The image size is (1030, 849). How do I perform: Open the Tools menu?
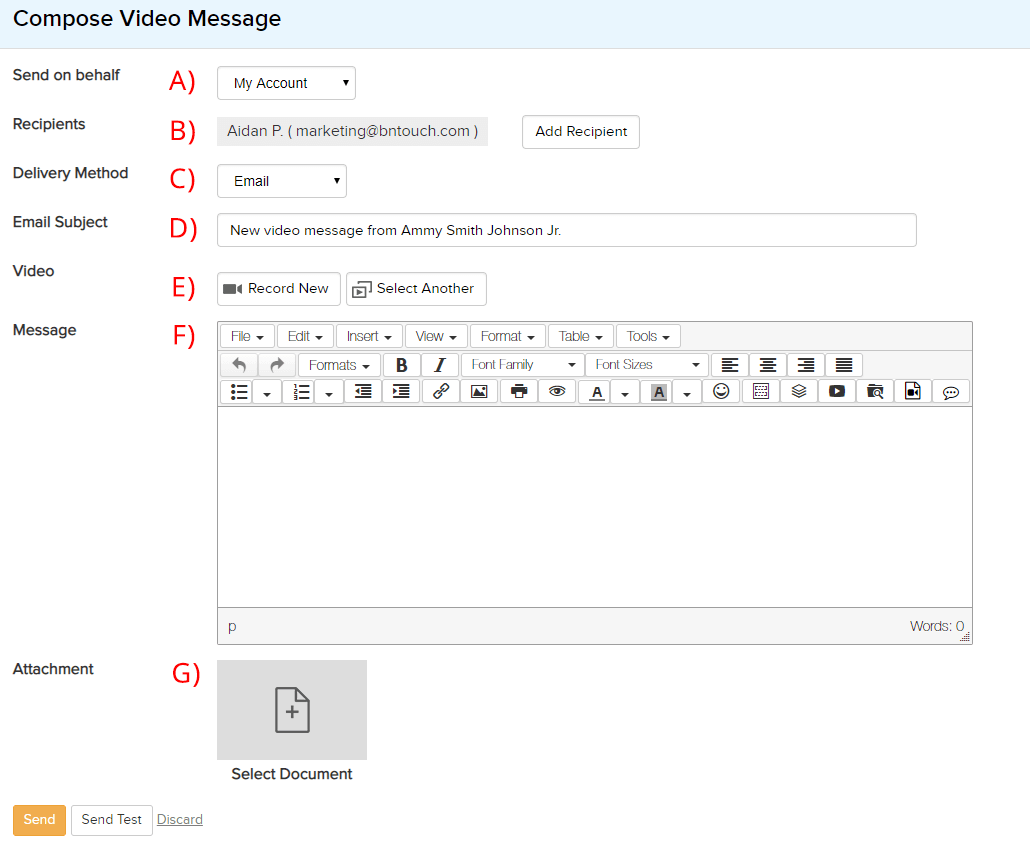coord(648,336)
